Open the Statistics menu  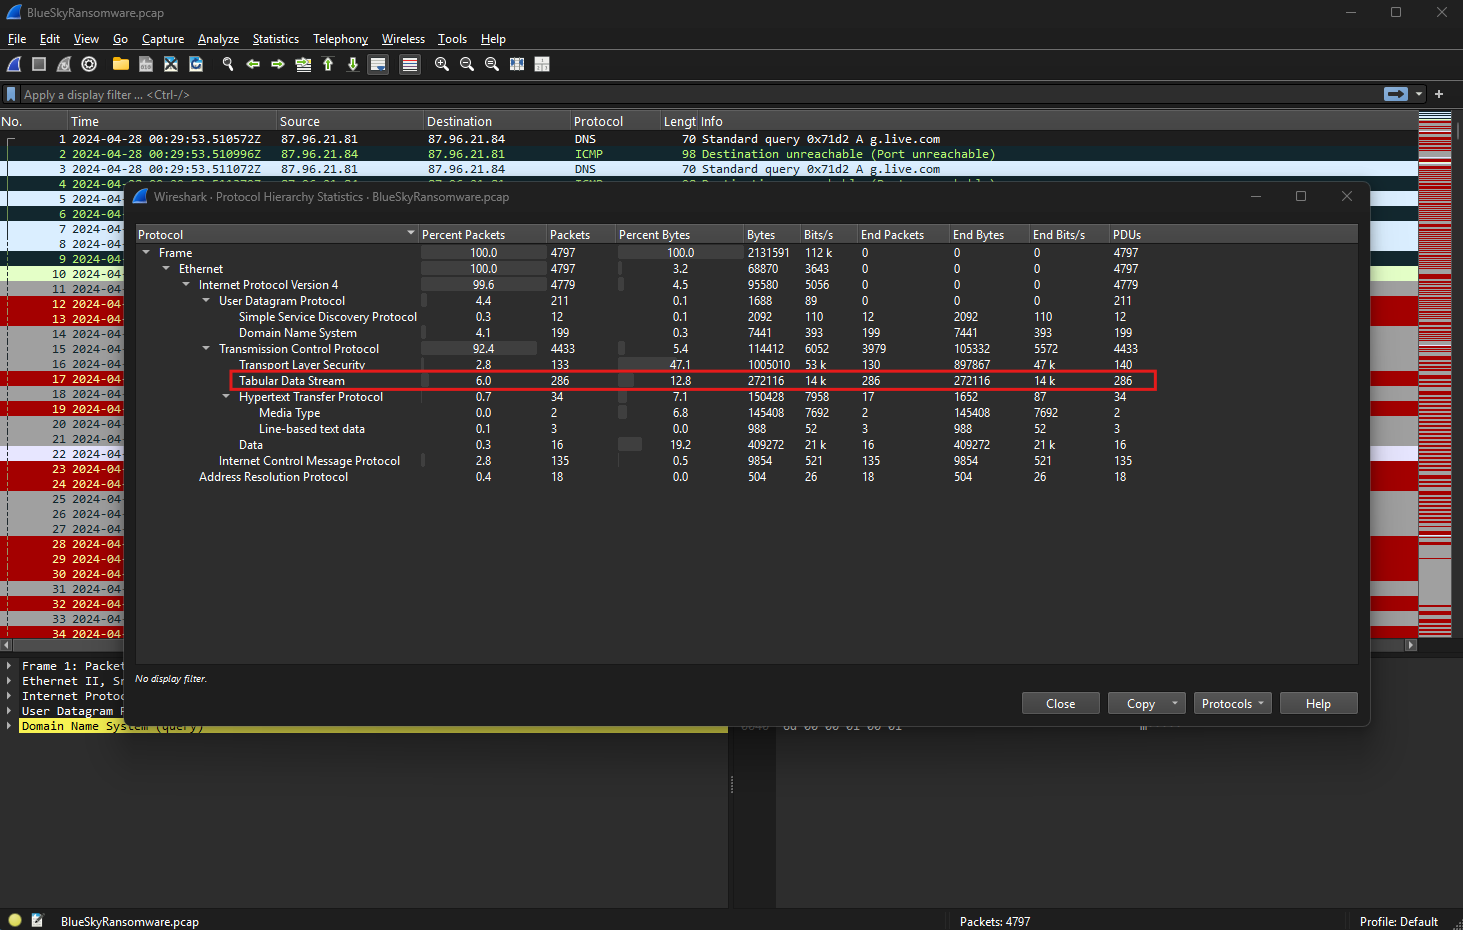275,39
